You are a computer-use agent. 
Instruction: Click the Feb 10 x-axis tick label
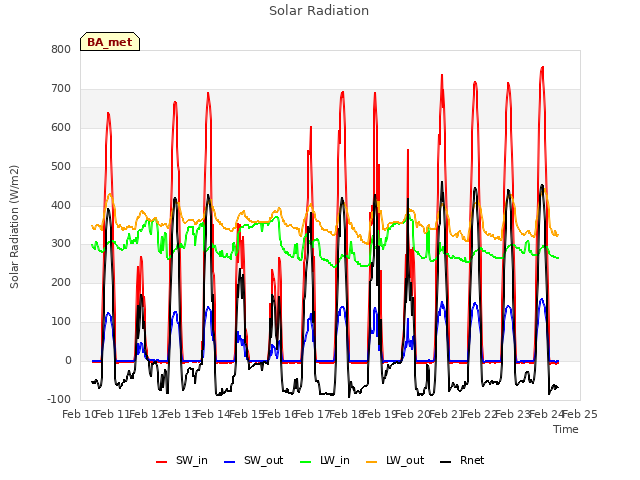[x=79, y=414]
